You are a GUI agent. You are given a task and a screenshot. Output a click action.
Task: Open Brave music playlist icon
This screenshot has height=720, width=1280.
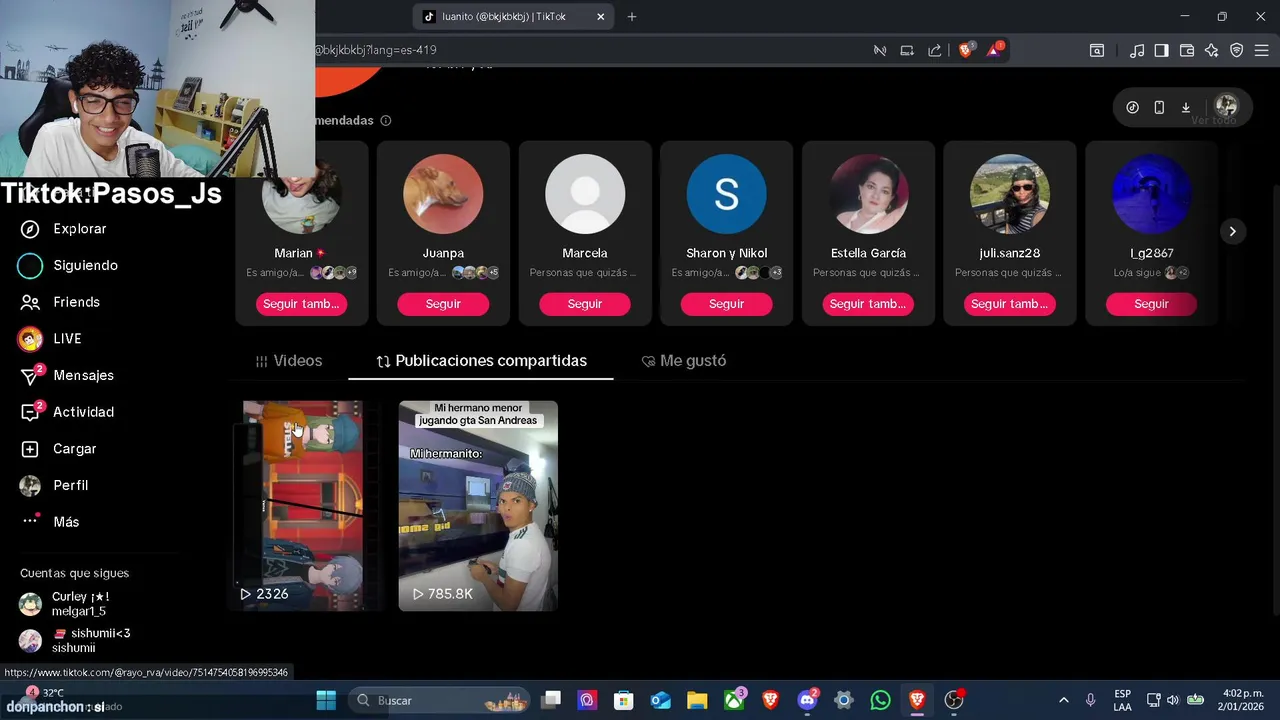1137,50
